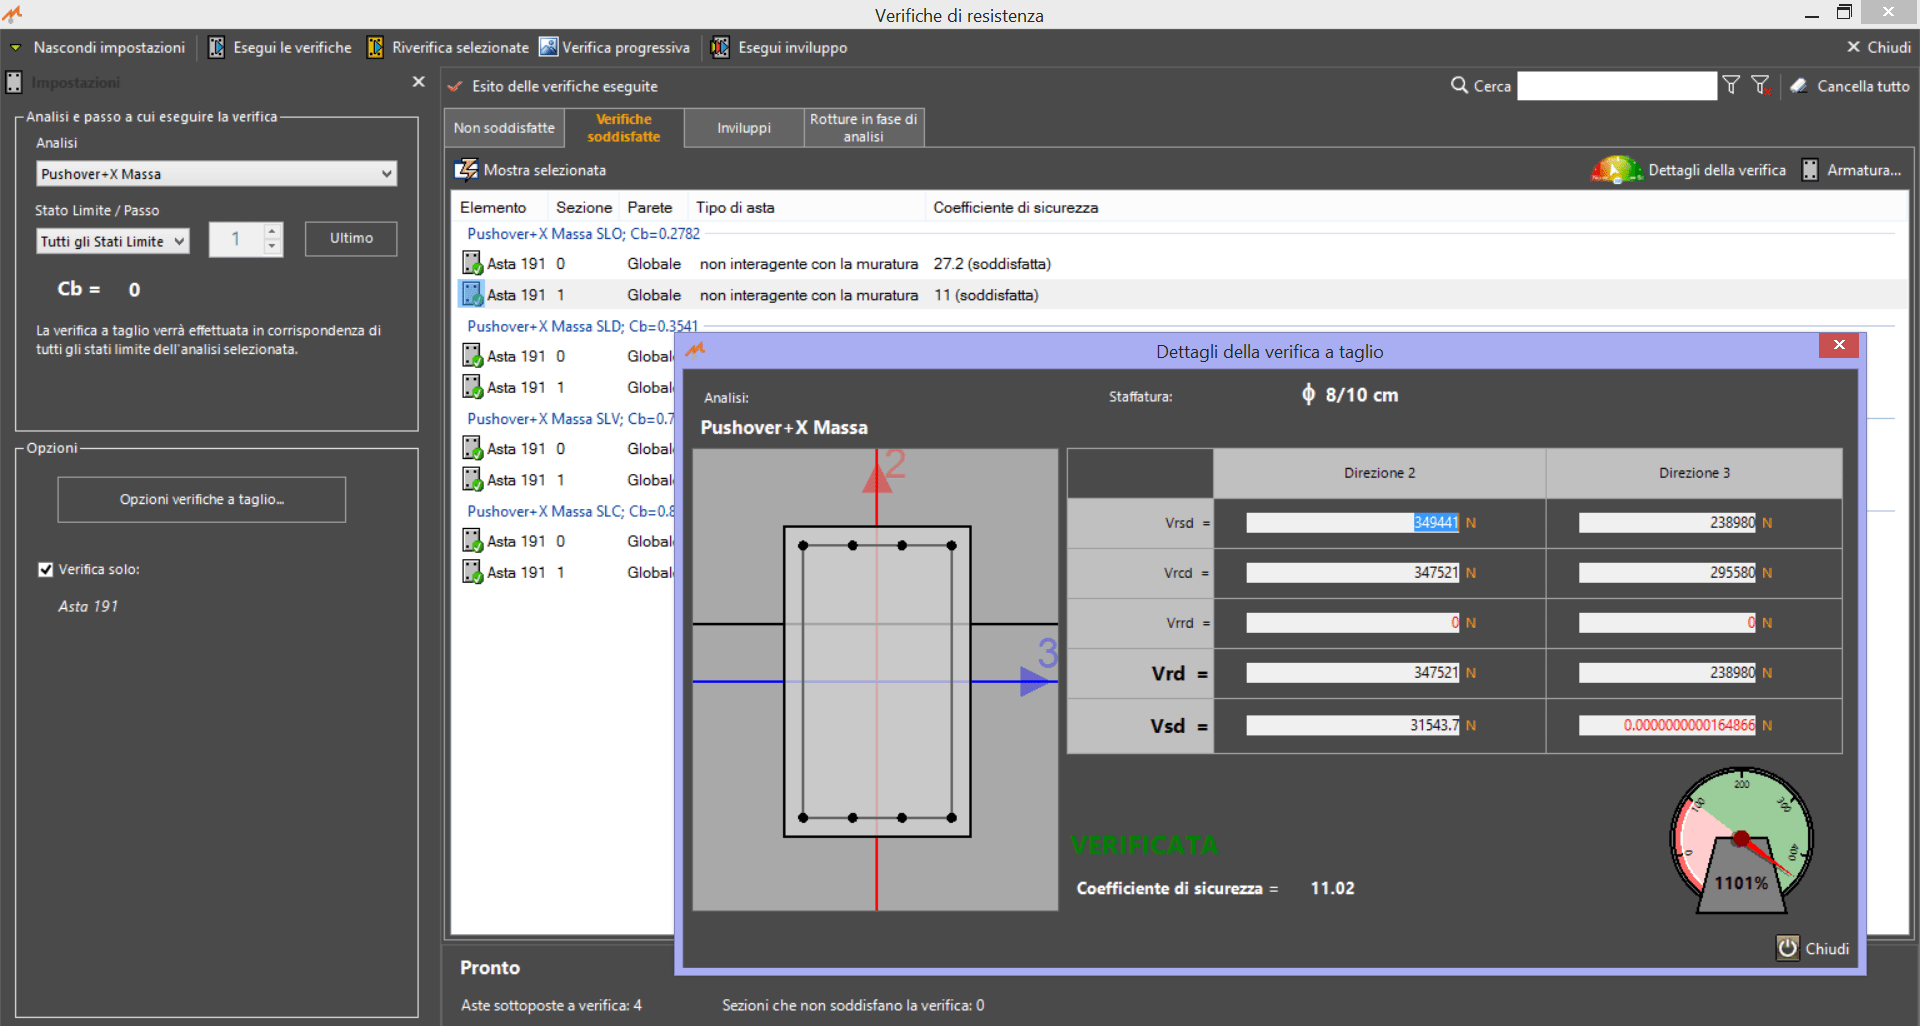The height and width of the screenshot is (1026, 1920).
Task: Click the 27.2 (soddisfatta) cell
Action: coord(992,264)
